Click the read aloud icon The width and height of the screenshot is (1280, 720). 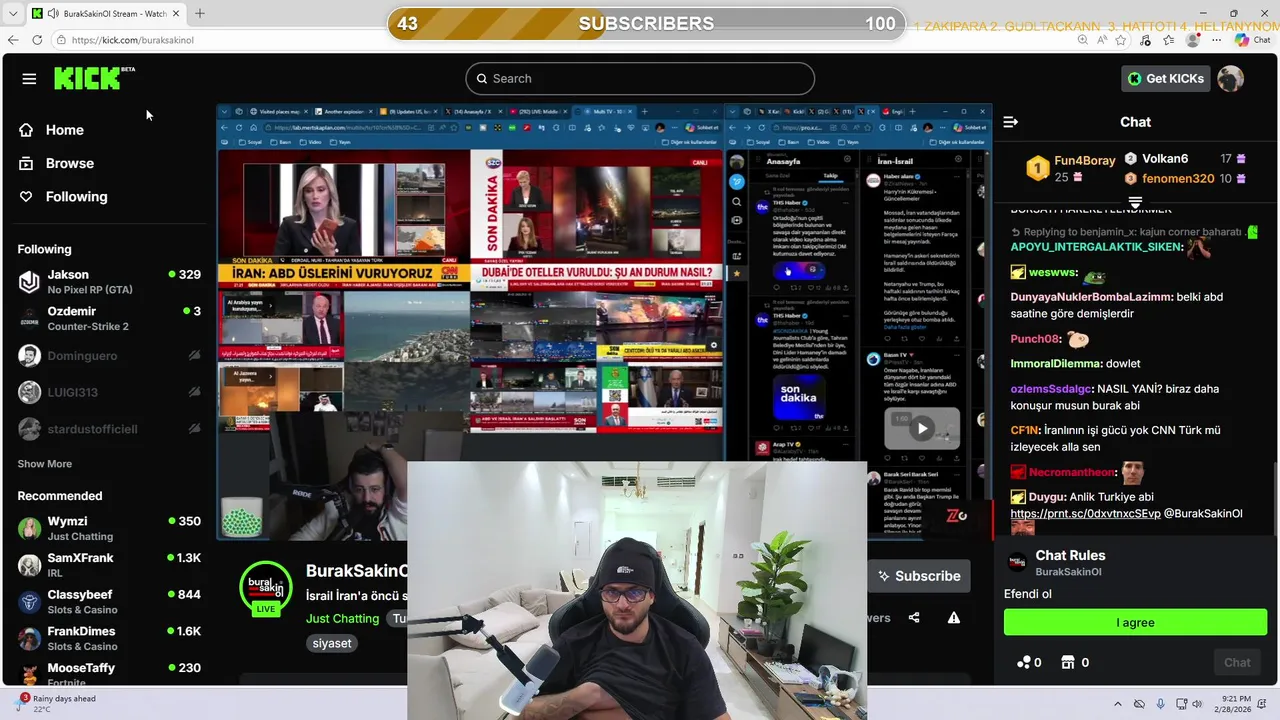click(x=1103, y=40)
